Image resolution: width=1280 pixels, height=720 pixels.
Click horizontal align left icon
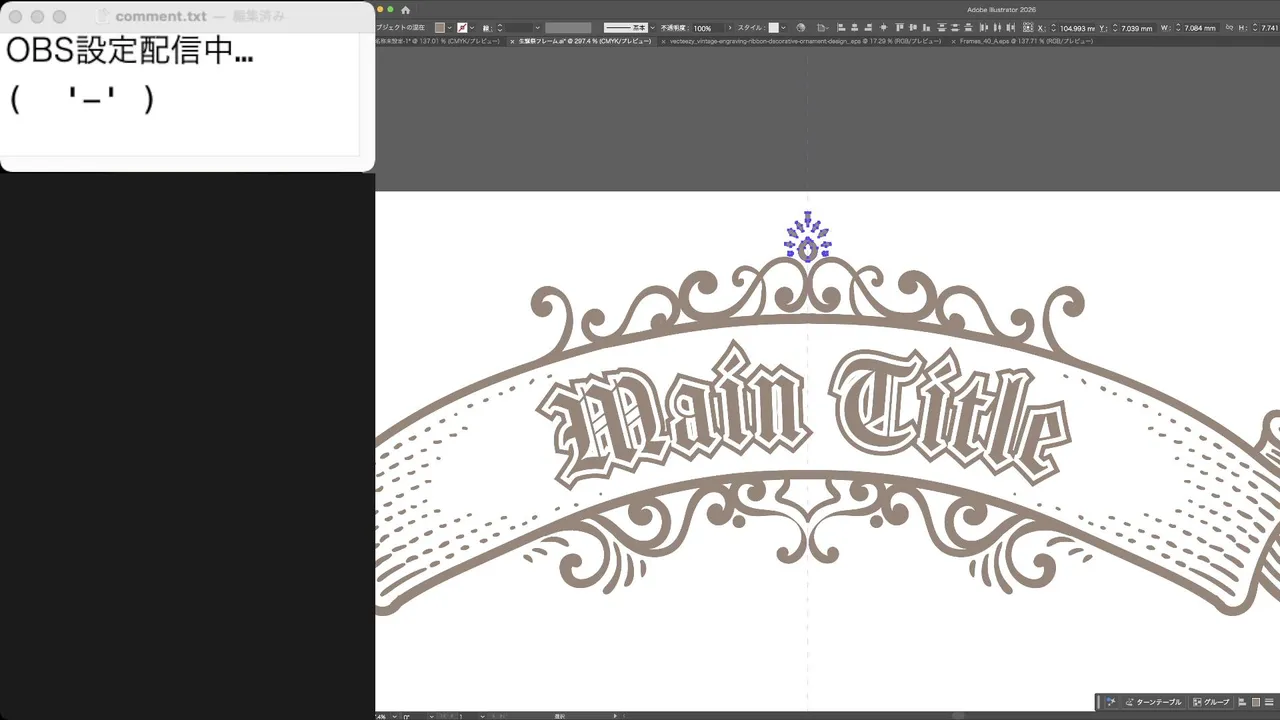click(x=841, y=28)
